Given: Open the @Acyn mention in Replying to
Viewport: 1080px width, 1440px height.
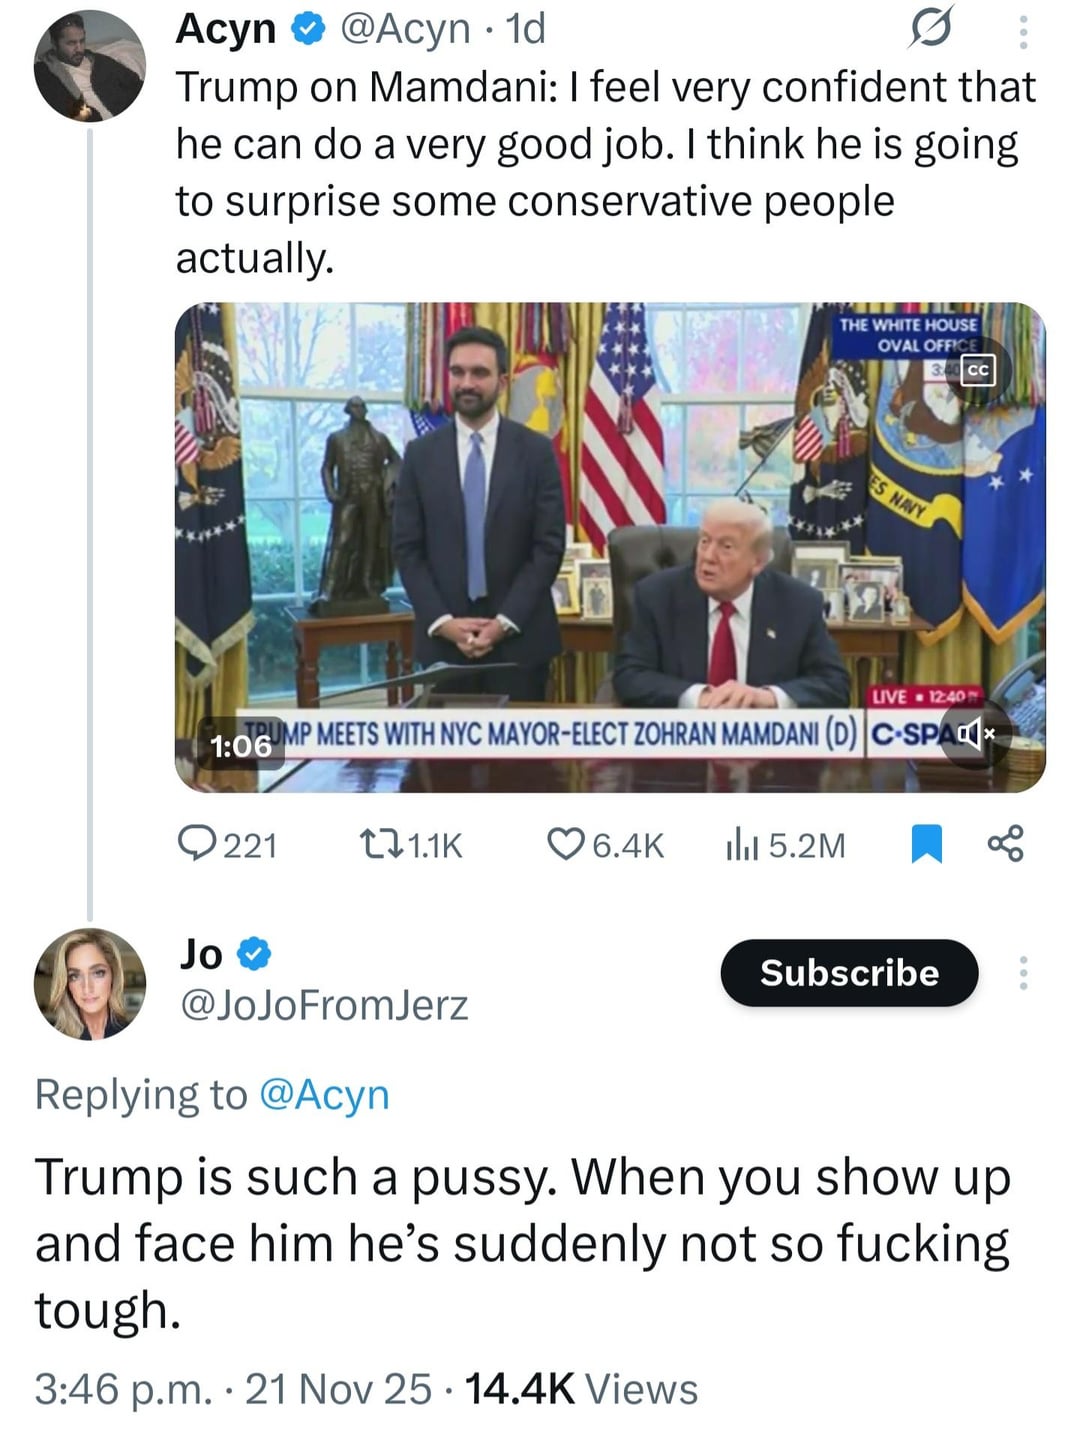Looking at the screenshot, I should click(x=324, y=1094).
